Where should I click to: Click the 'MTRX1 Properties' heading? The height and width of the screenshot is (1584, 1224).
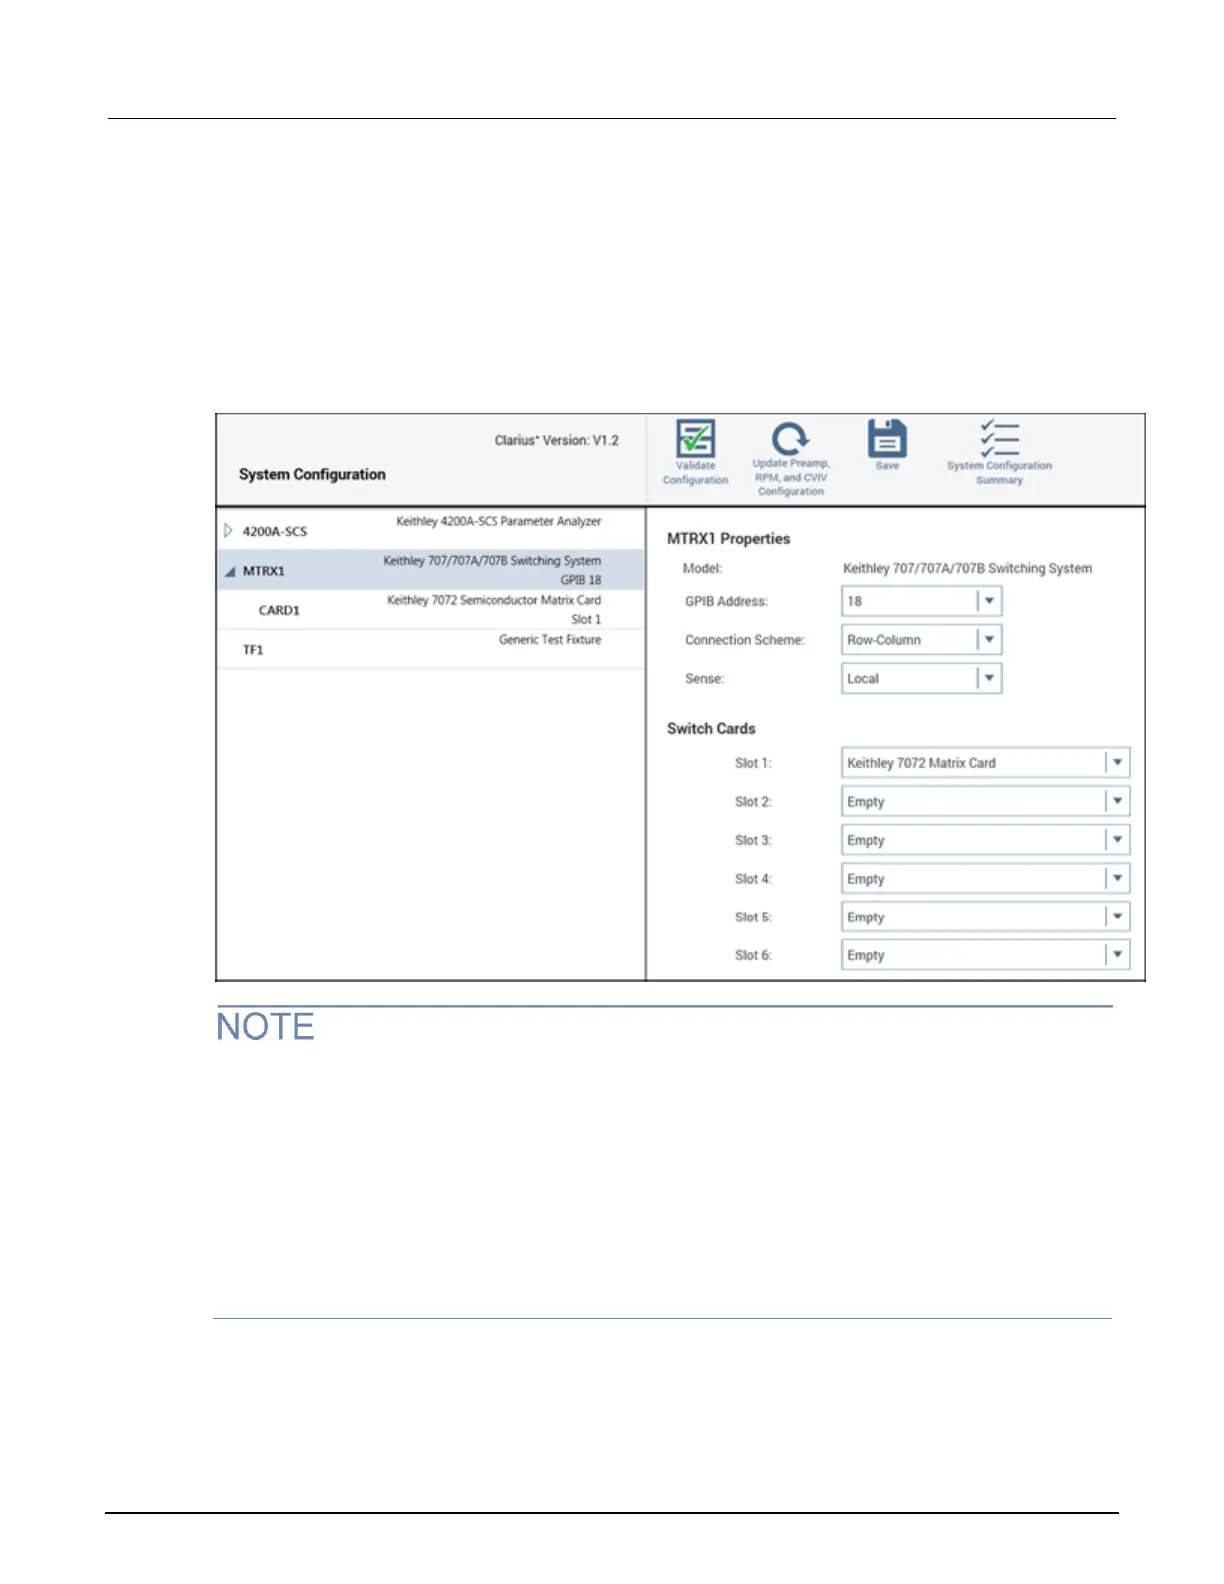[728, 538]
